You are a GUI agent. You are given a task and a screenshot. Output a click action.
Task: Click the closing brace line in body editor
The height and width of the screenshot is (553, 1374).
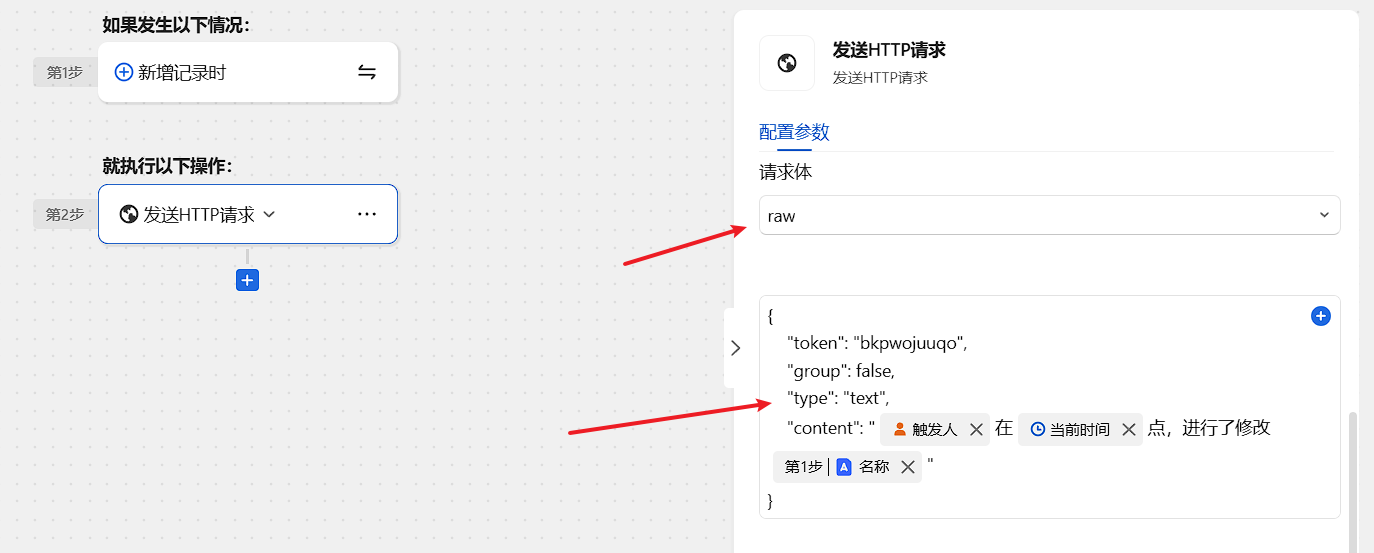click(770, 500)
